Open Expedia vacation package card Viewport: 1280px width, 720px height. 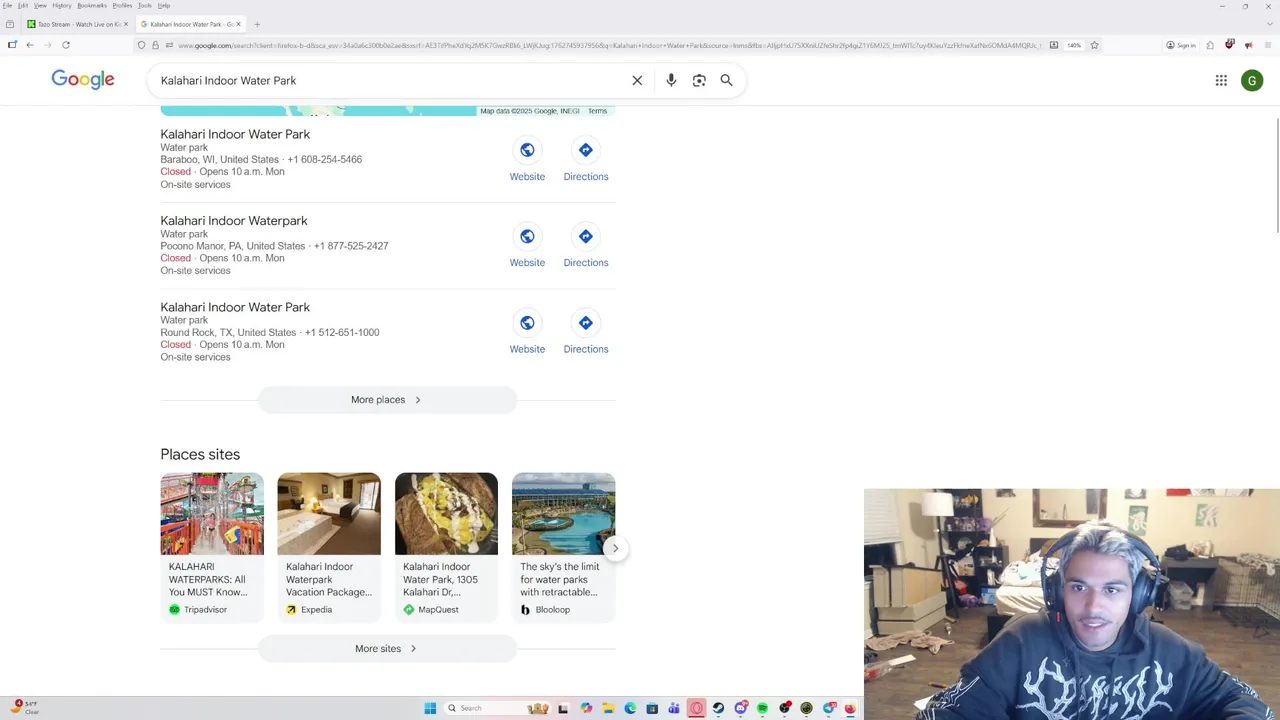point(329,547)
